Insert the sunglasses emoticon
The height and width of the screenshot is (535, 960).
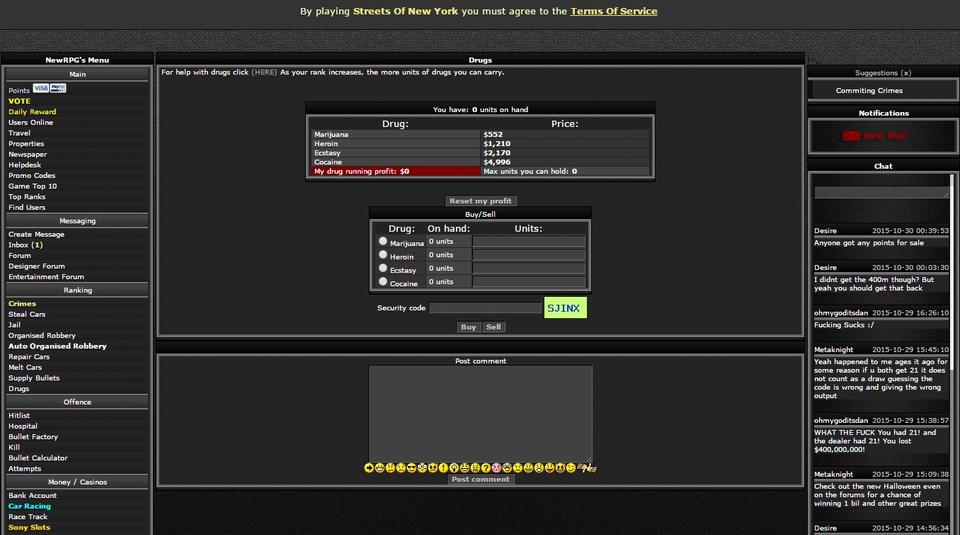[412, 468]
